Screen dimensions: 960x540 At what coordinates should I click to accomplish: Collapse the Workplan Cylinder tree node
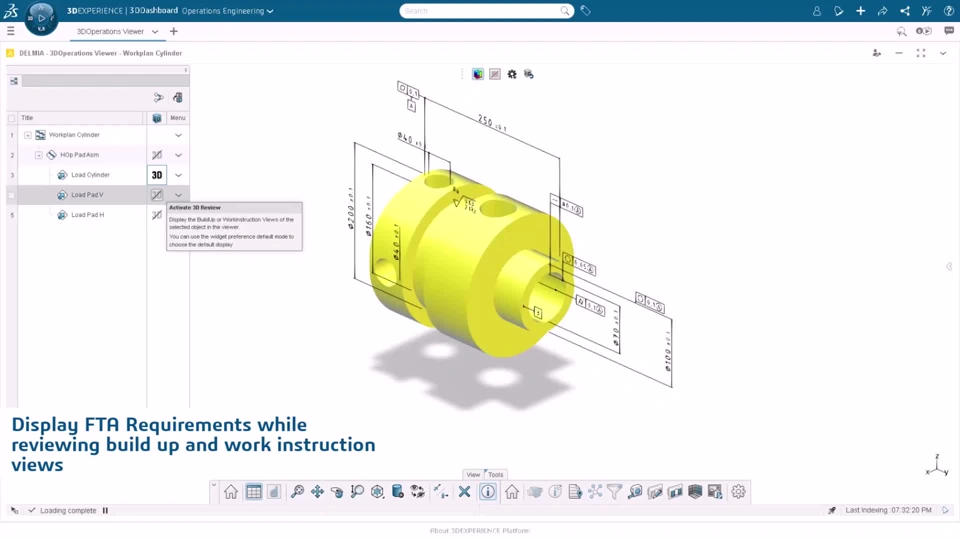click(x=28, y=135)
